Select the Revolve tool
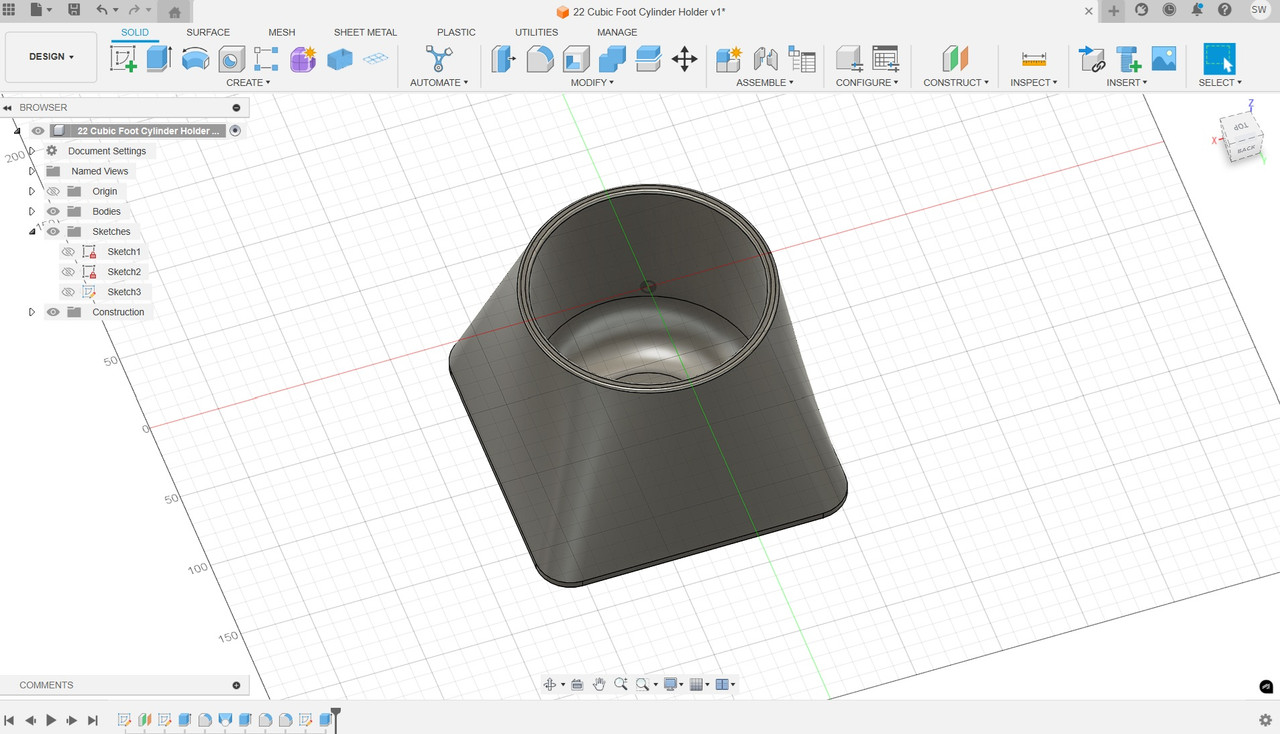 point(195,59)
